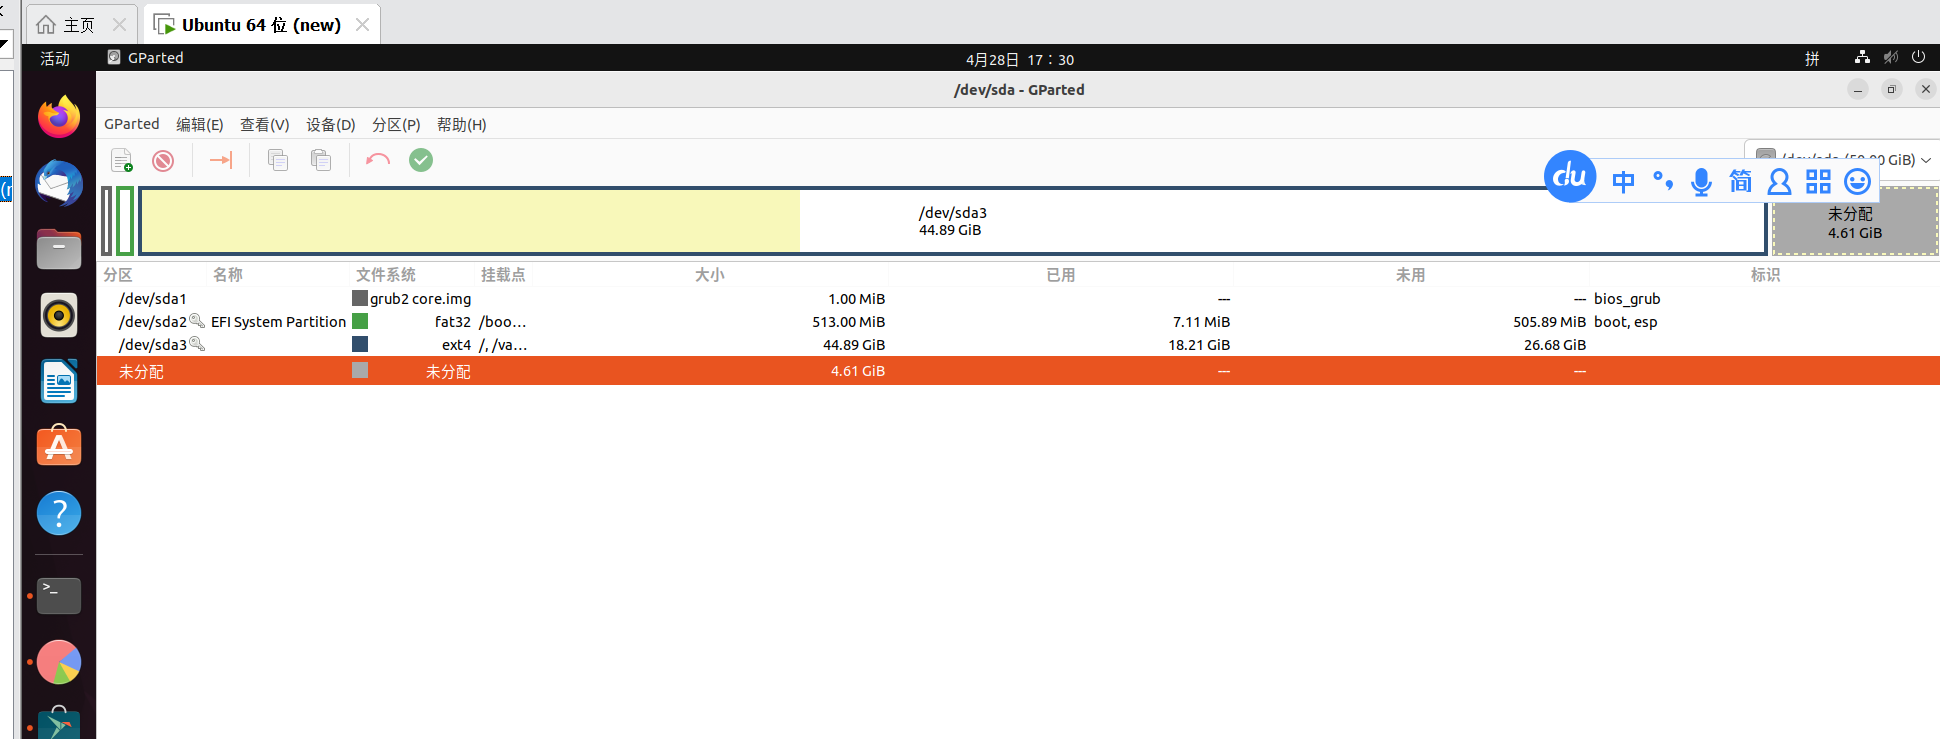
Task: Apply all operations with green checkmark
Action: click(421, 160)
